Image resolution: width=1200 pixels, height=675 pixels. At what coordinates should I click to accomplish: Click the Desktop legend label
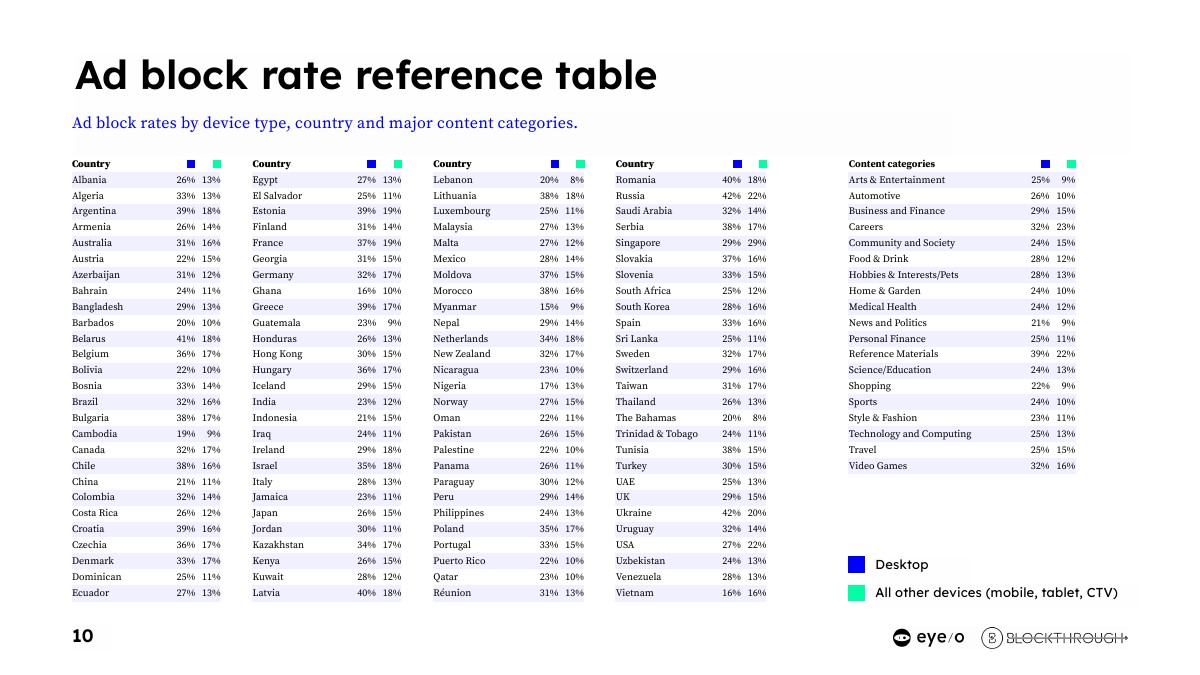coord(901,565)
